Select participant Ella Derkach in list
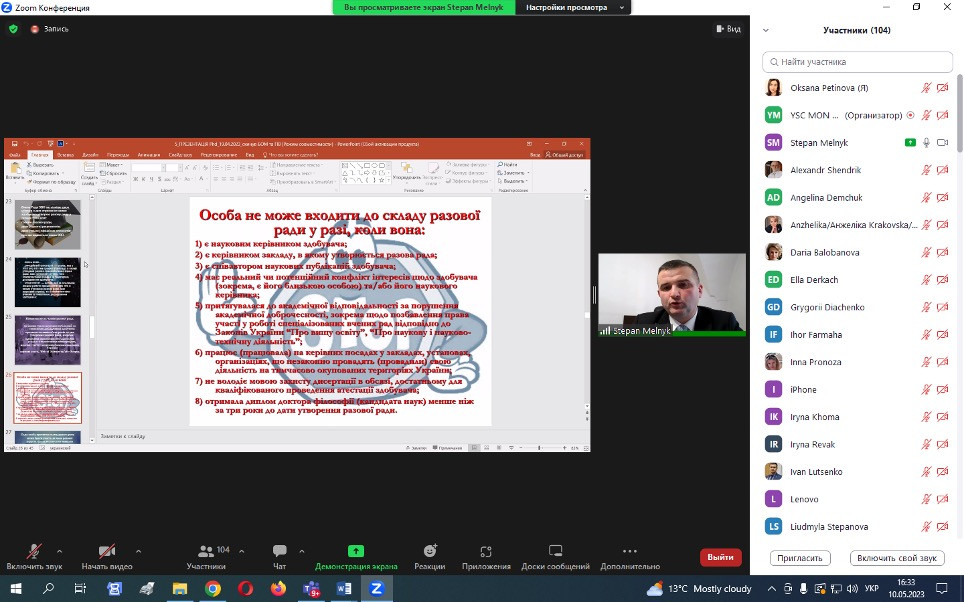 point(858,280)
